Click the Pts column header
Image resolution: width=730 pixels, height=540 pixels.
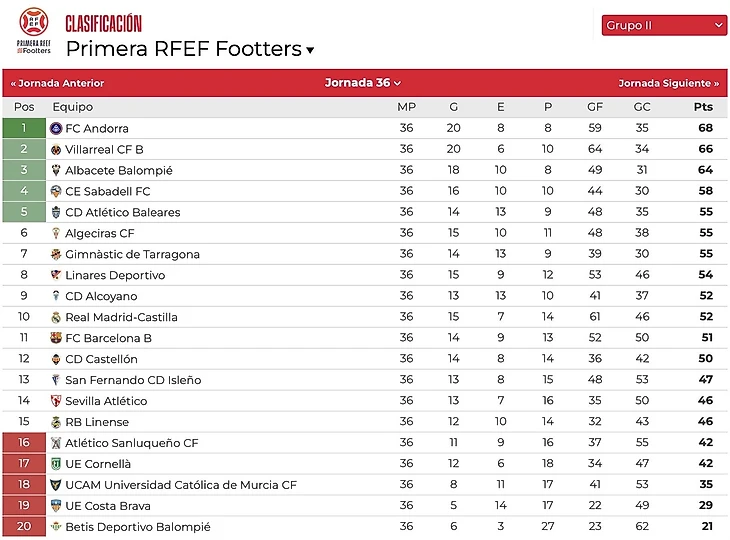pyautogui.click(x=703, y=107)
